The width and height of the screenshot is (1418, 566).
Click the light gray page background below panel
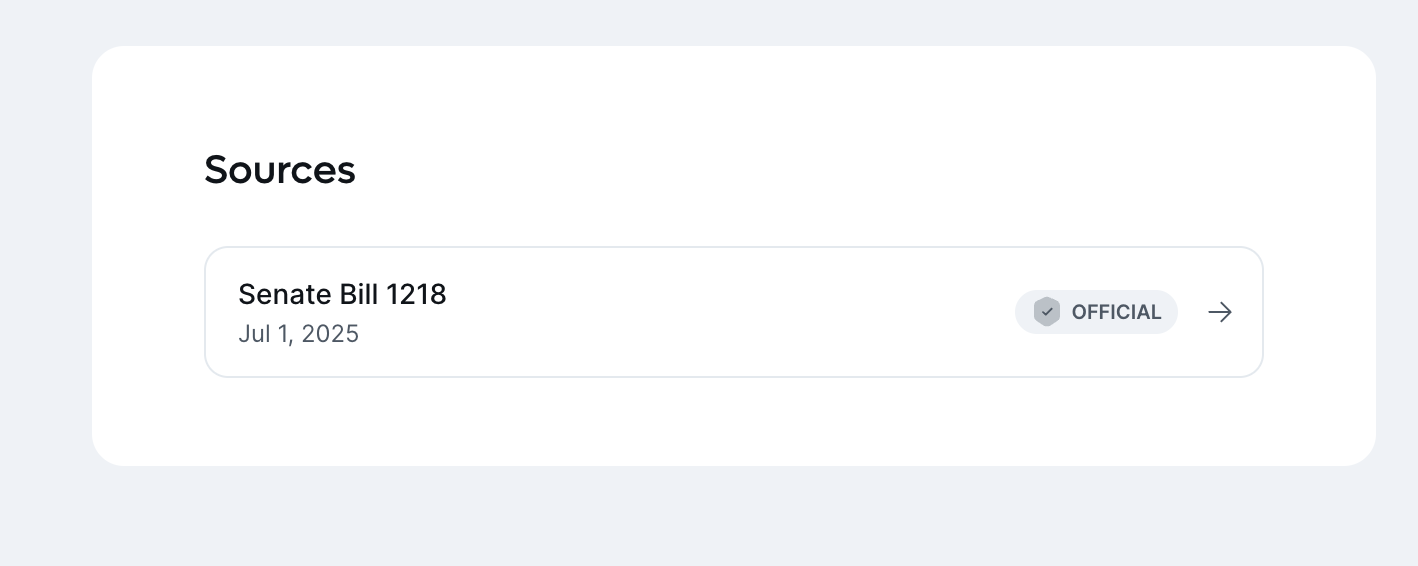point(709,516)
